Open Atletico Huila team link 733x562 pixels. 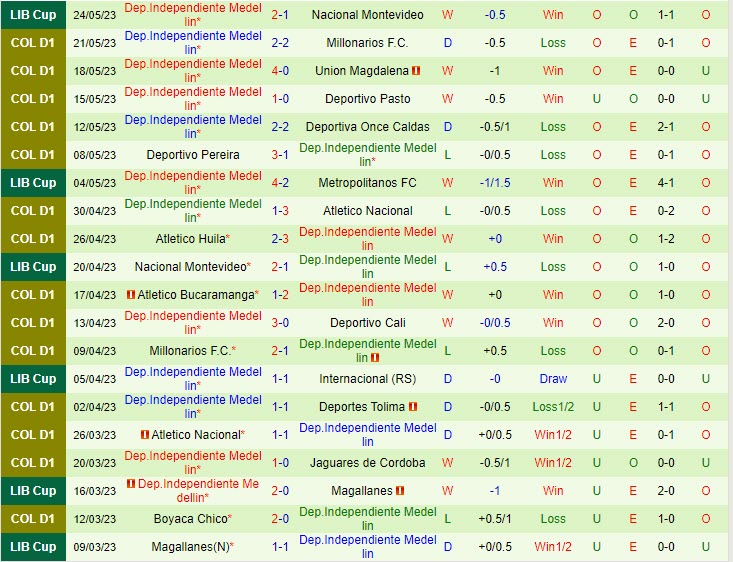click(190, 238)
